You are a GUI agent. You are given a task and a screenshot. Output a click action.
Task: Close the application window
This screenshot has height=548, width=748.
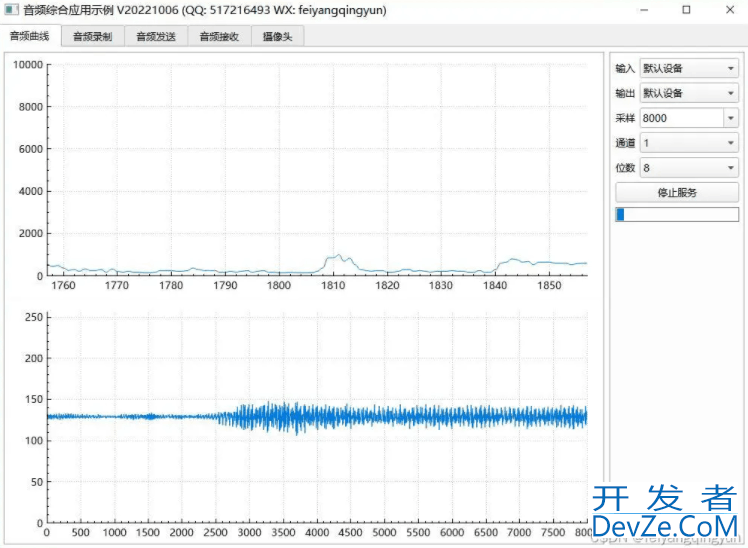coord(730,10)
